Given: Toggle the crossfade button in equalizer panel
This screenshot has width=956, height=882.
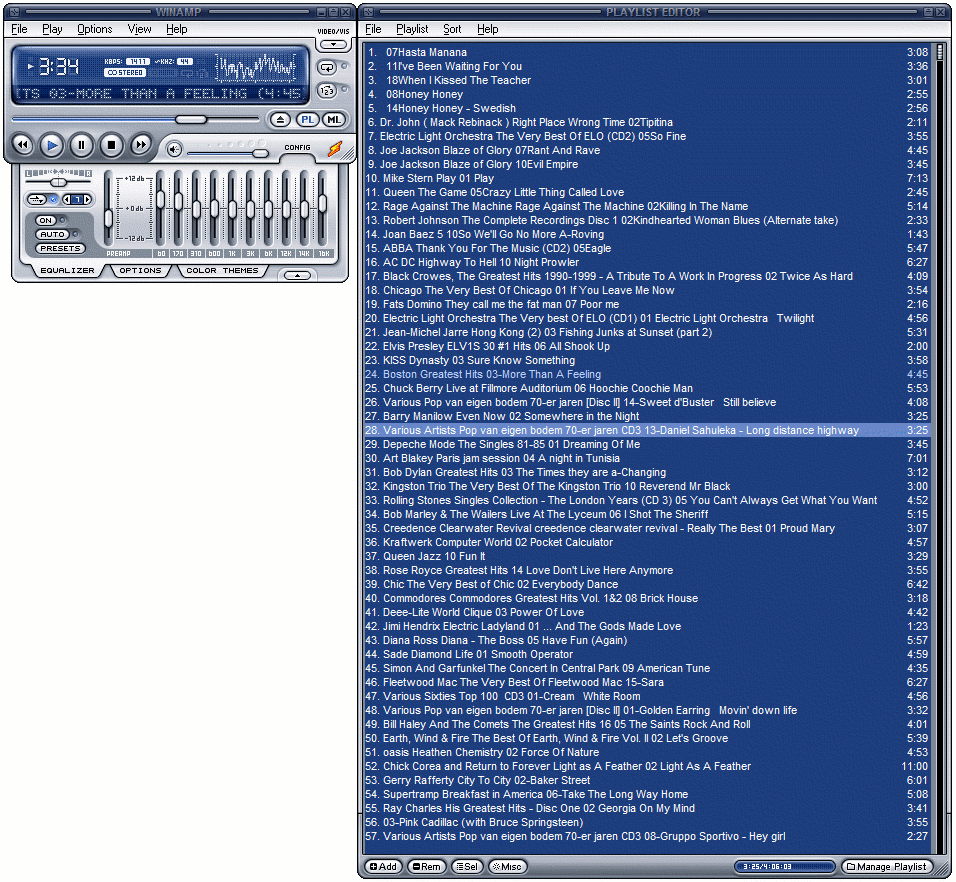Looking at the screenshot, I should pyautogui.click(x=37, y=199).
